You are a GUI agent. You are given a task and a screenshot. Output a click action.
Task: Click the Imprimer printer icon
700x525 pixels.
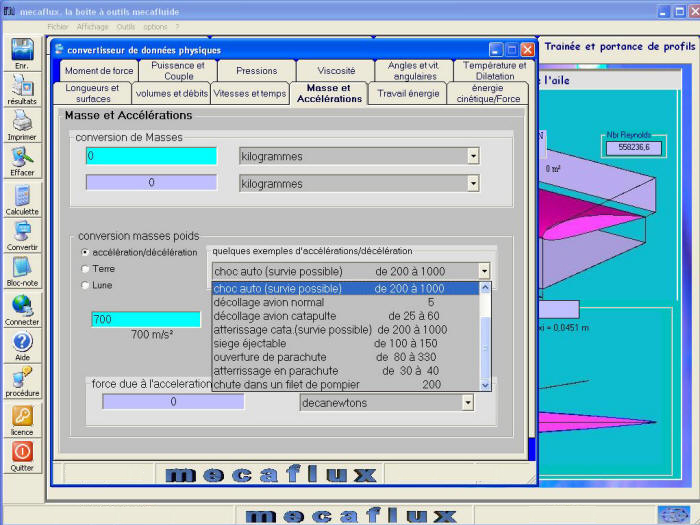click(22, 123)
